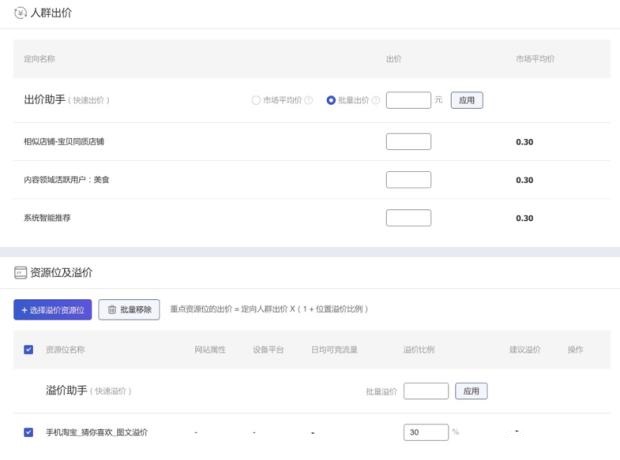
Task: Click the 批量移除 button
Action: (129, 310)
